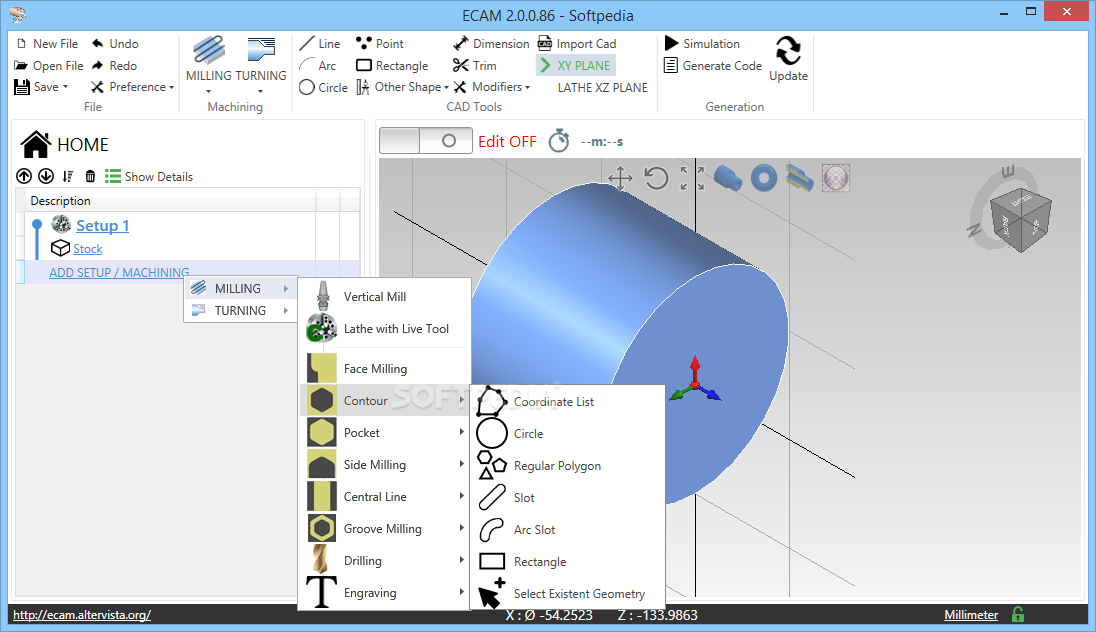The height and width of the screenshot is (632, 1096).
Task: Select the Circle drawing tool
Action: click(323, 87)
